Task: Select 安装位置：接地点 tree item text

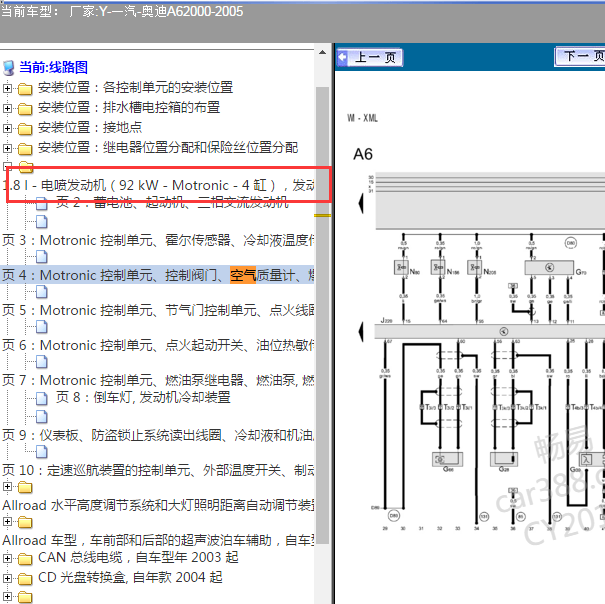Action: click(90, 127)
